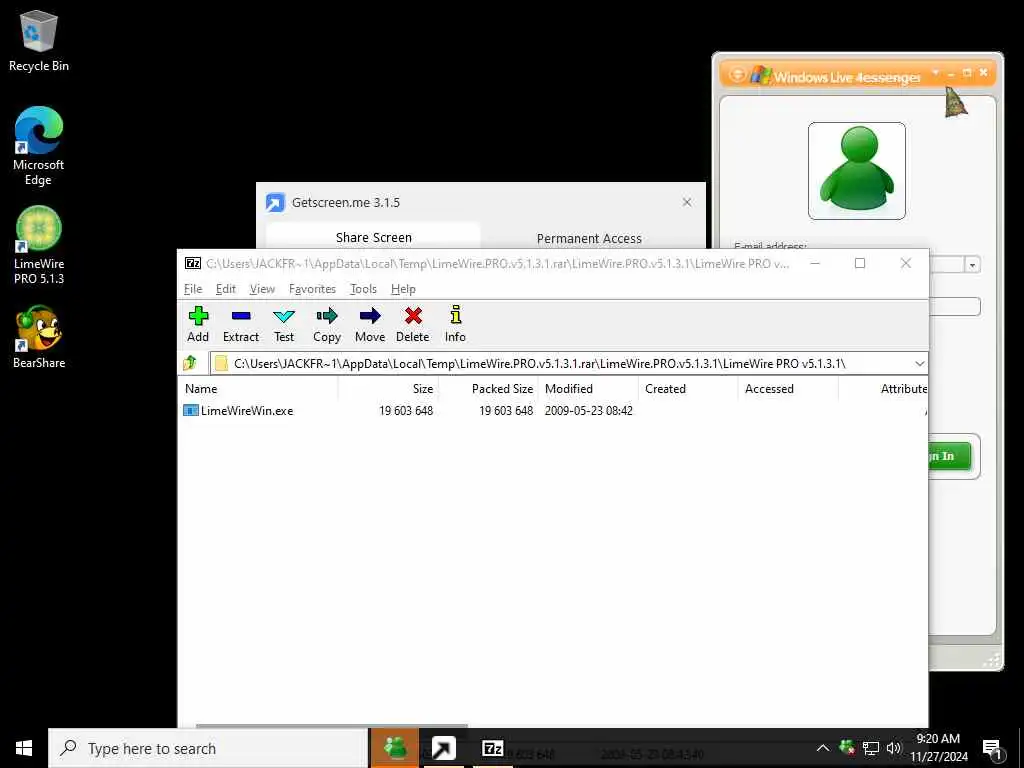The width and height of the screenshot is (1024, 768).
Task: Go up one folder level icon
Action: point(190,362)
